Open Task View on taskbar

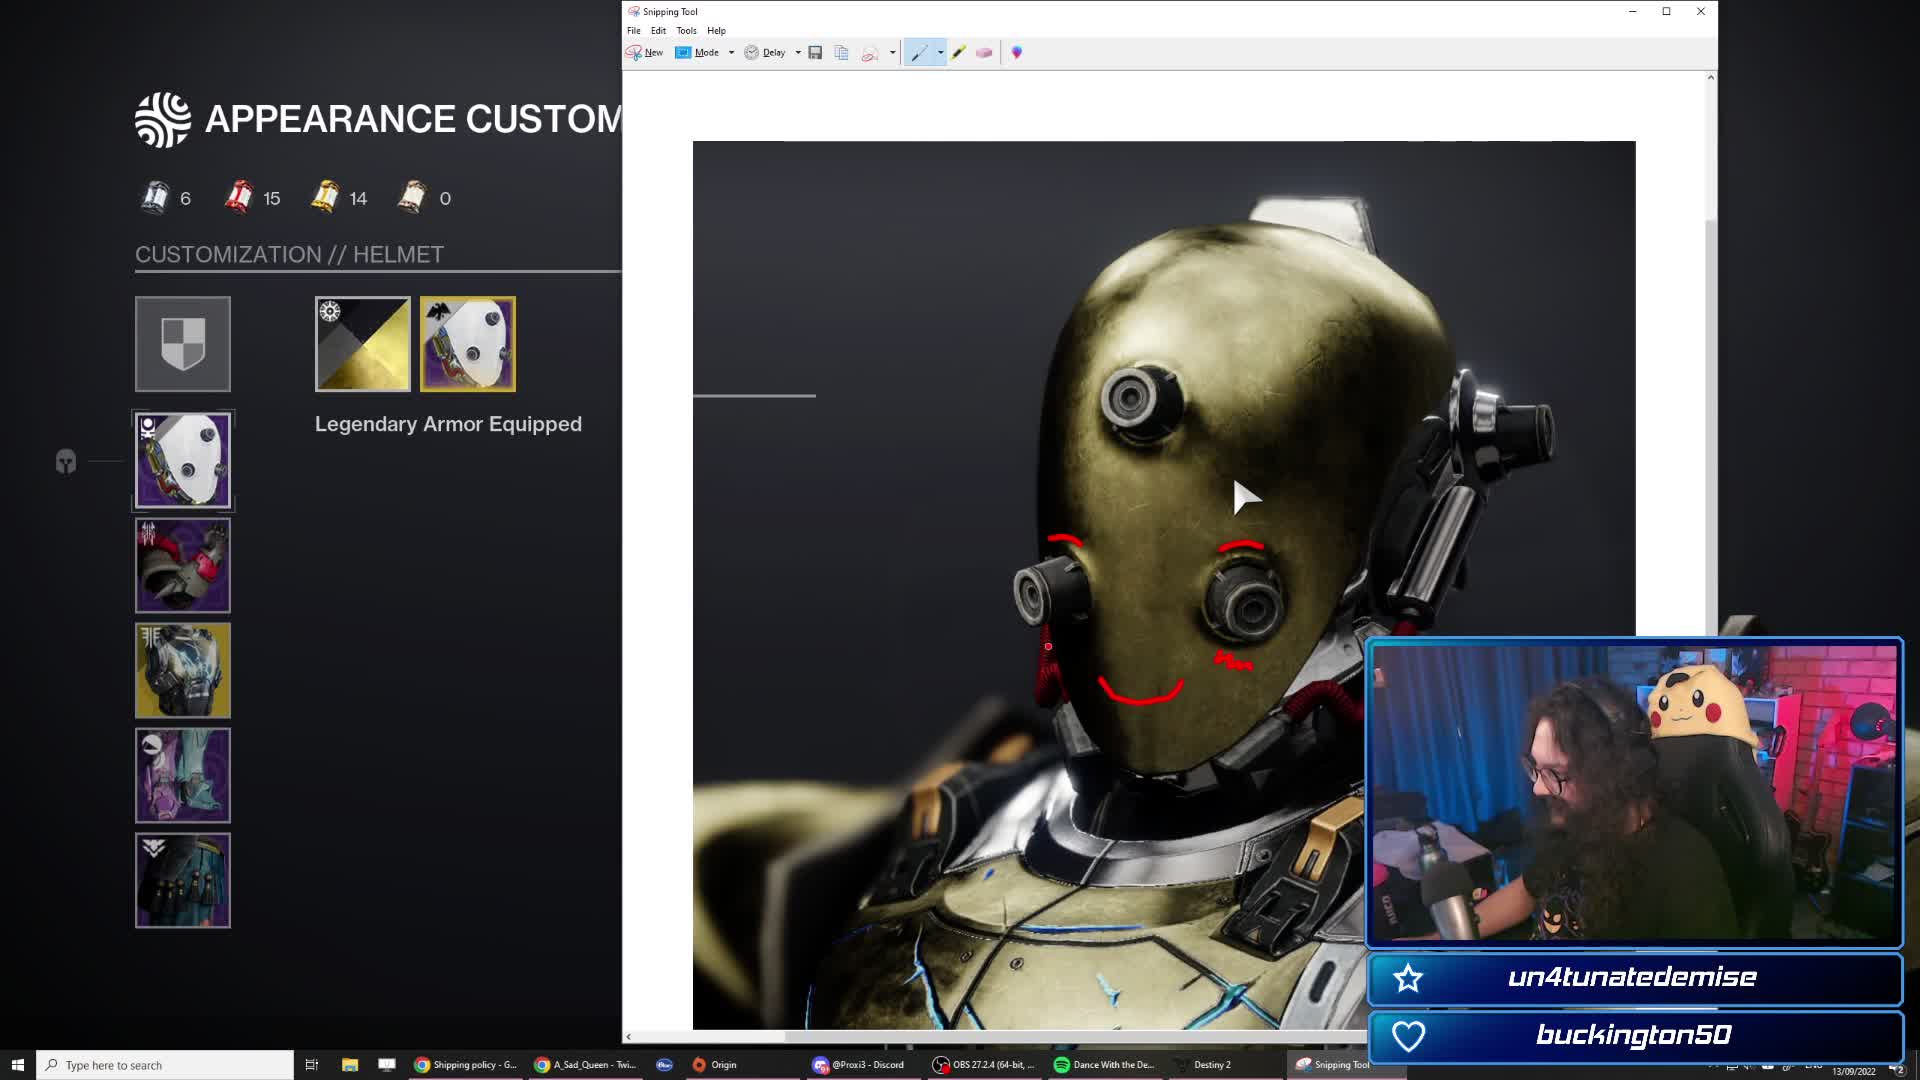[312, 1065]
